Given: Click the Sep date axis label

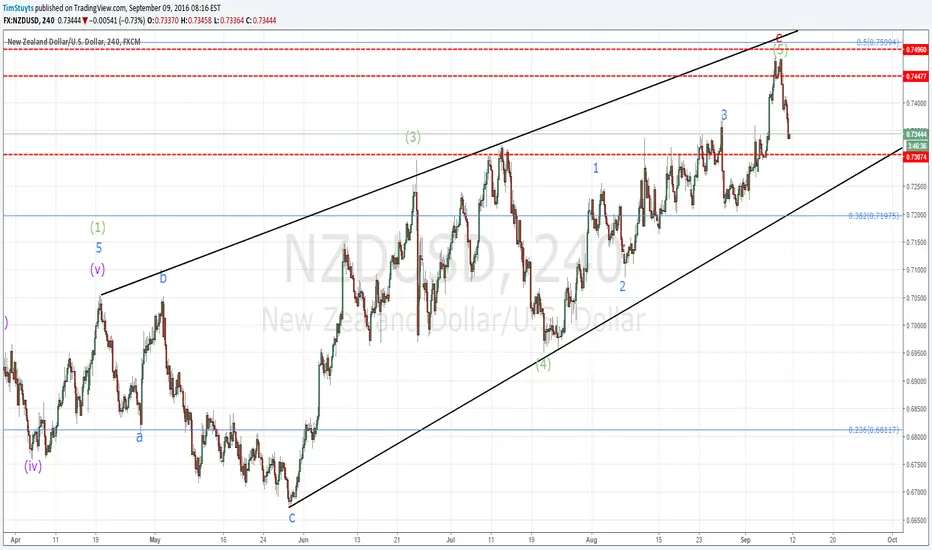Looking at the screenshot, I should pos(745,540).
